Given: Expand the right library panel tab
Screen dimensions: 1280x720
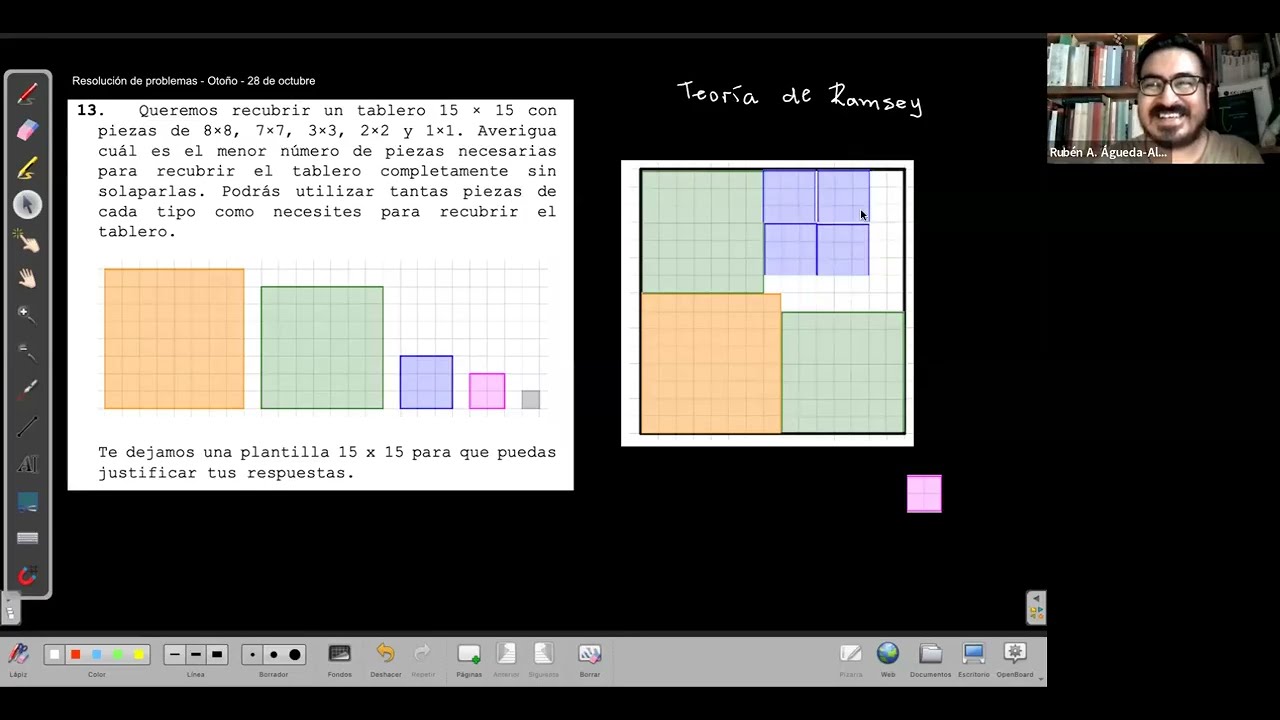Looking at the screenshot, I should [x=1036, y=607].
